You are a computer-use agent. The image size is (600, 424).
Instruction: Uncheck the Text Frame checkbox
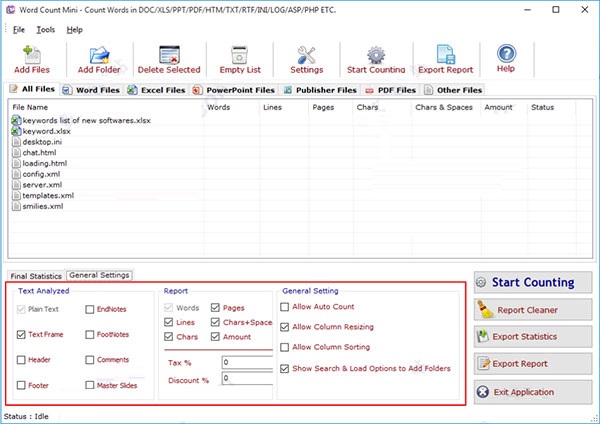pos(23,335)
